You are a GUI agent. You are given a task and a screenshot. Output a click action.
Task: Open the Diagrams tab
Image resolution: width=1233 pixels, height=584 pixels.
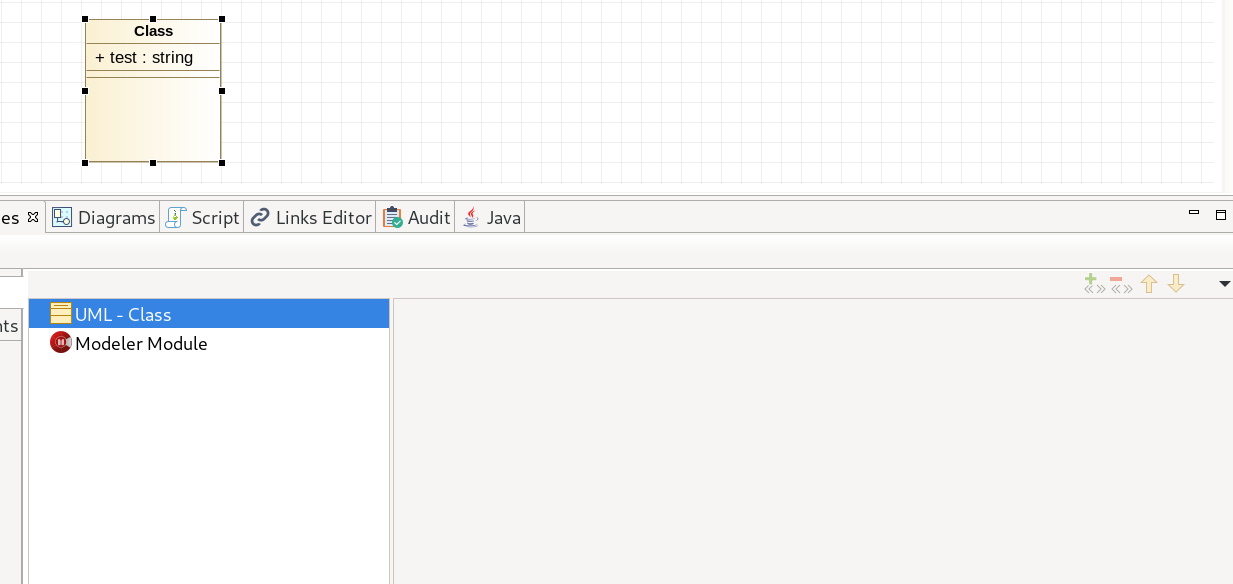click(x=104, y=217)
